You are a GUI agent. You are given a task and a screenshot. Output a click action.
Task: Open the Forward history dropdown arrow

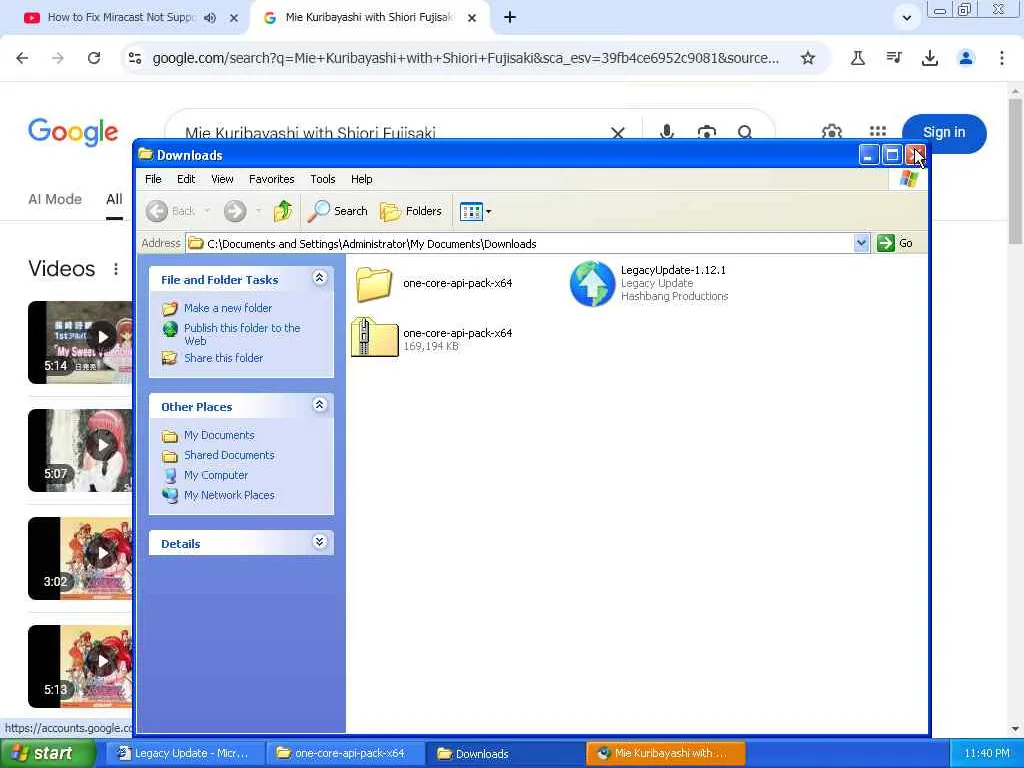(259, 211)
